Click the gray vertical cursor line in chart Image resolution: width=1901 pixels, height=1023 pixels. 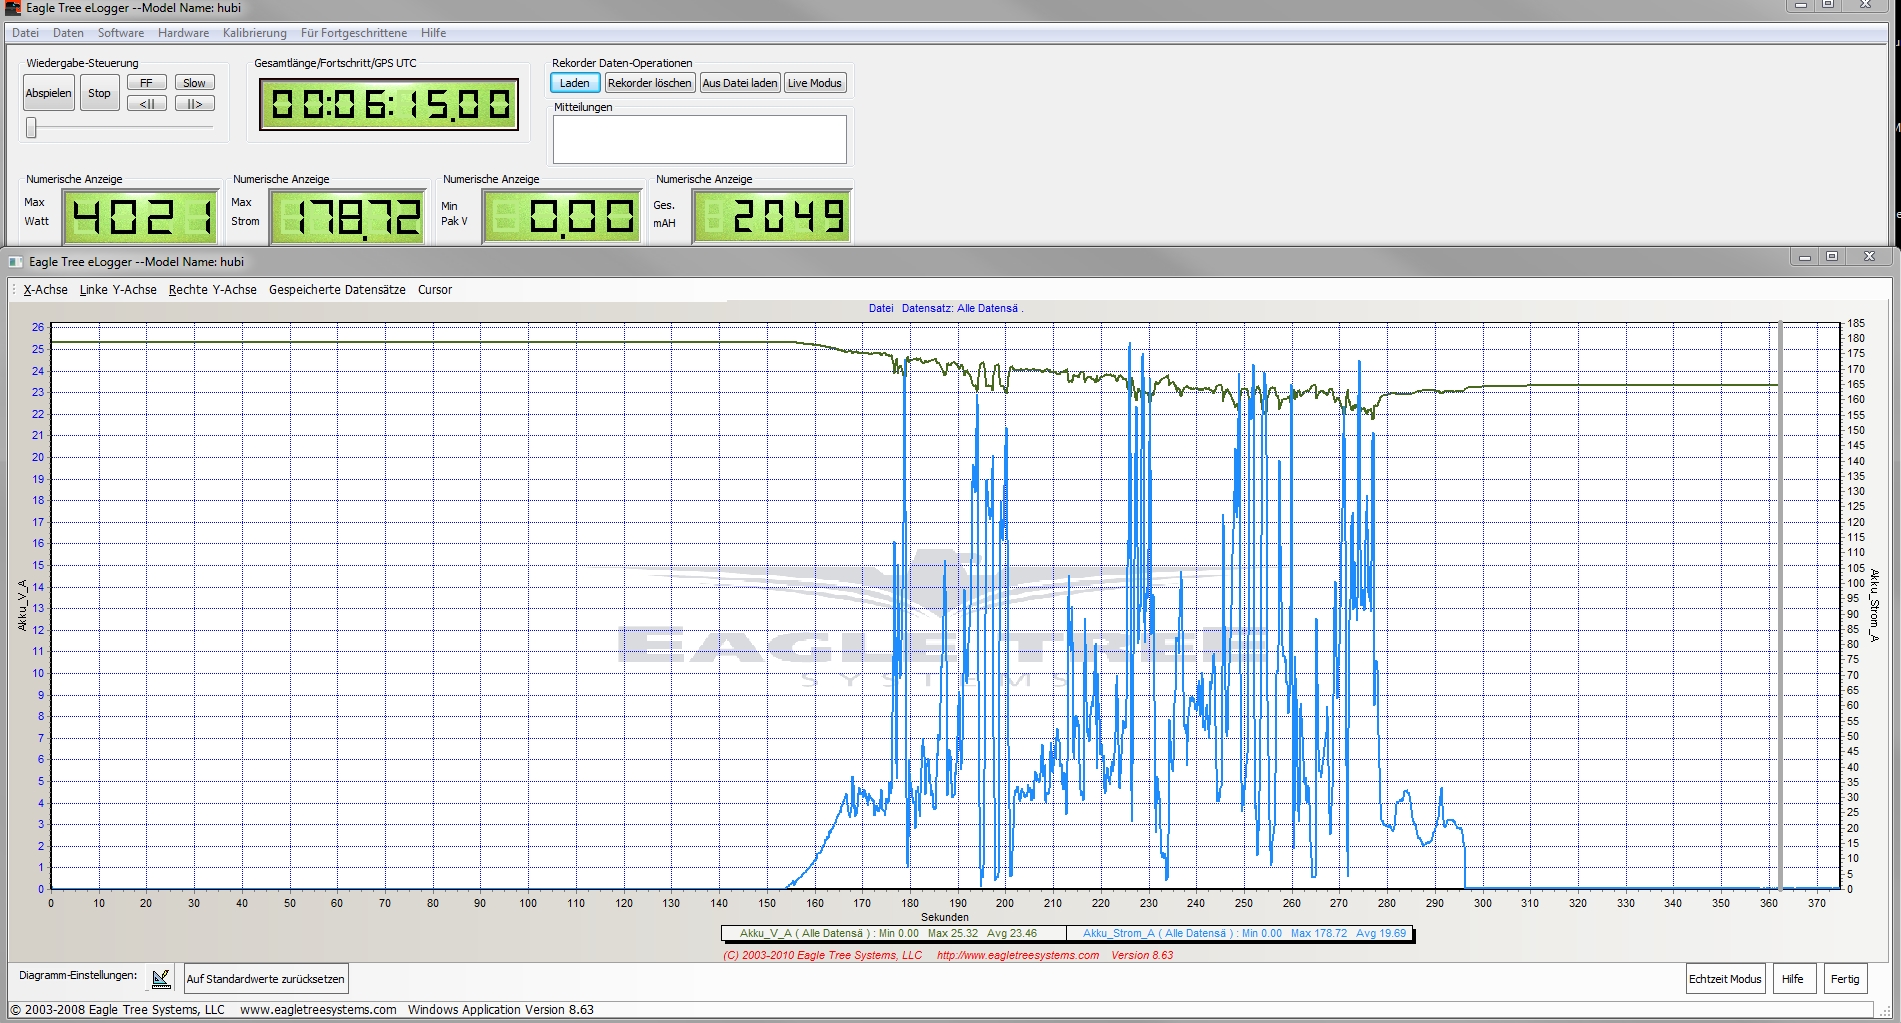pyautogui.click(x=1780, y=605)
